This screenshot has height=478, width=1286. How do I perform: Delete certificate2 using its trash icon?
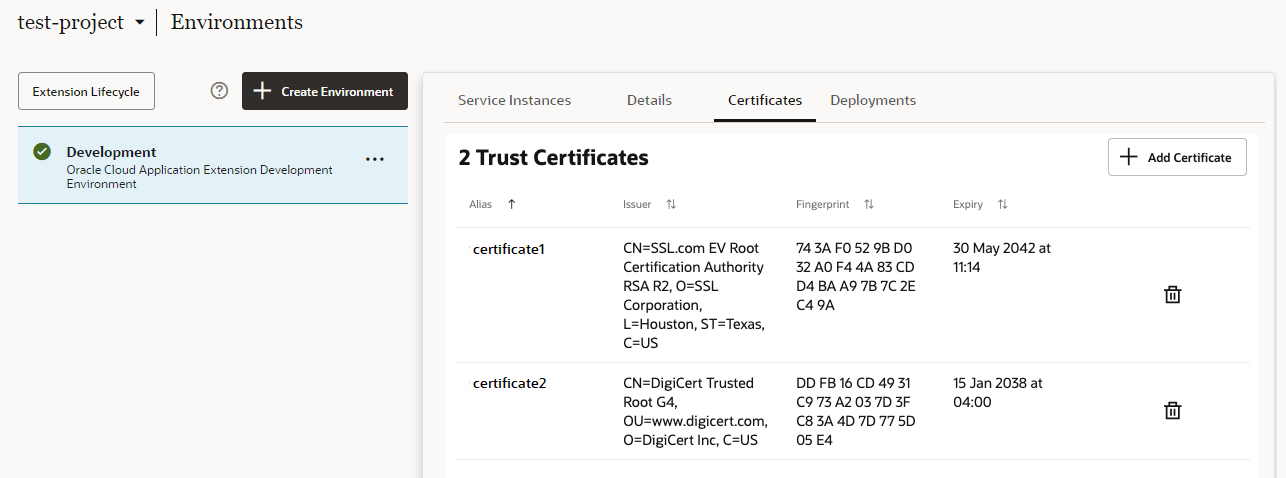click(x=1173, y=411)
